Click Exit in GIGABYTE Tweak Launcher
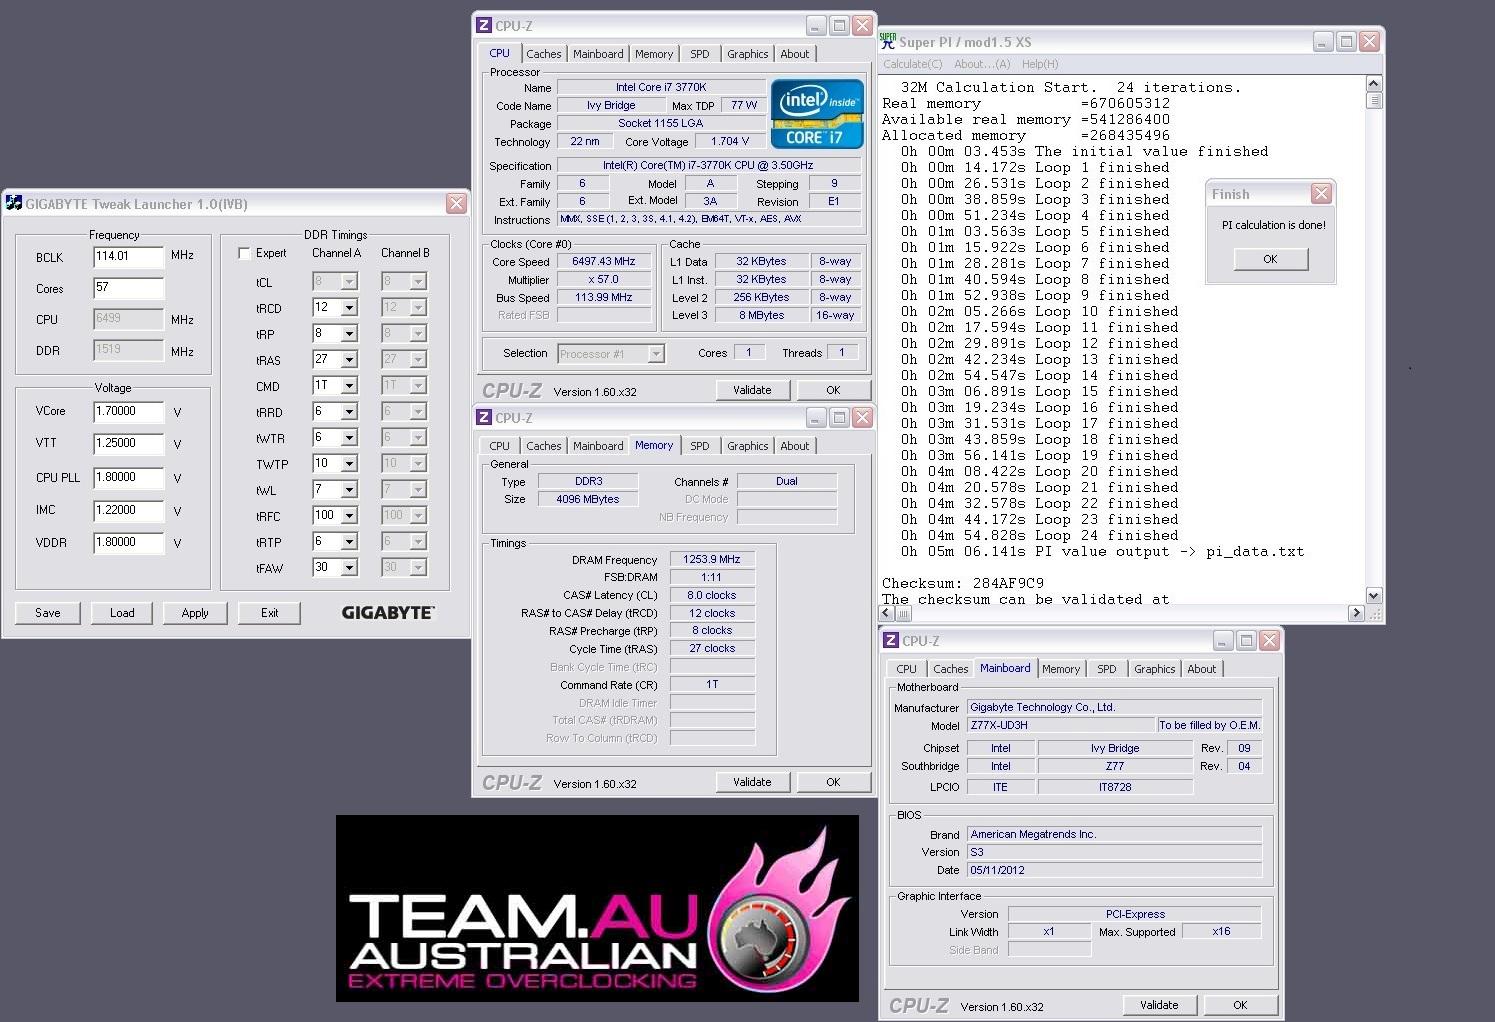This screenshot has width=1495, height=1022. 270,613
